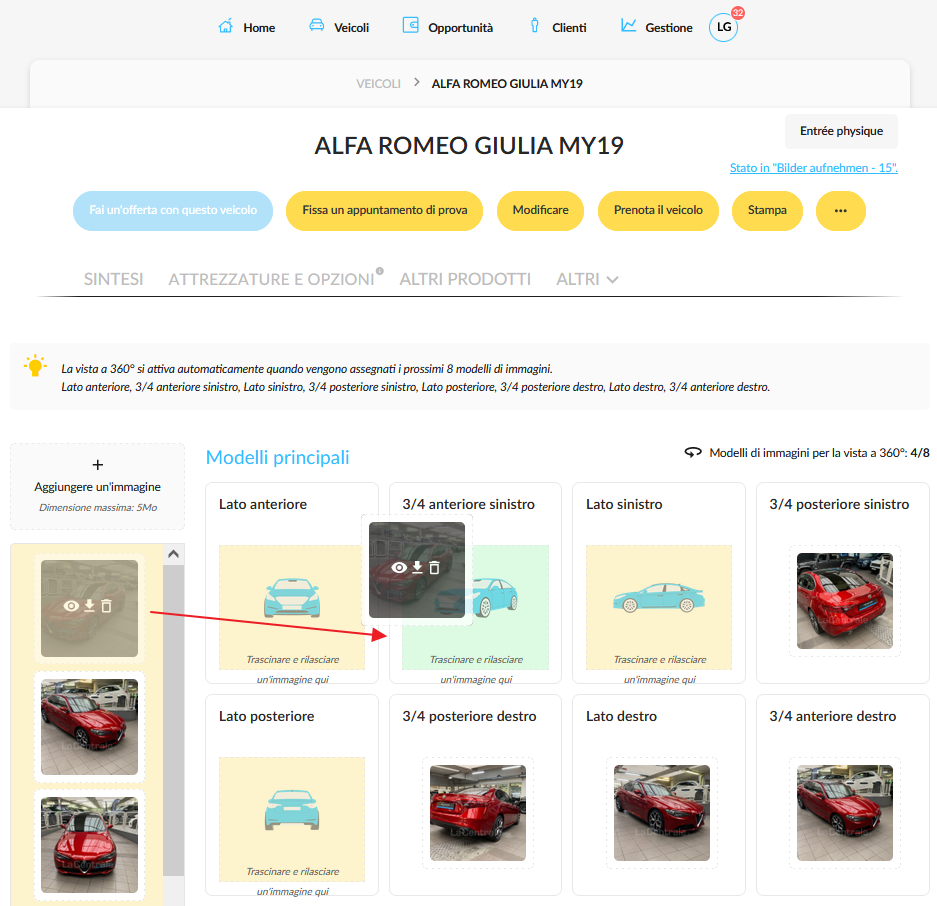Viewport: 937px width, 906px height.
Task: Click the side car silhouette in Lato sinistro
Action: [659, 598]
